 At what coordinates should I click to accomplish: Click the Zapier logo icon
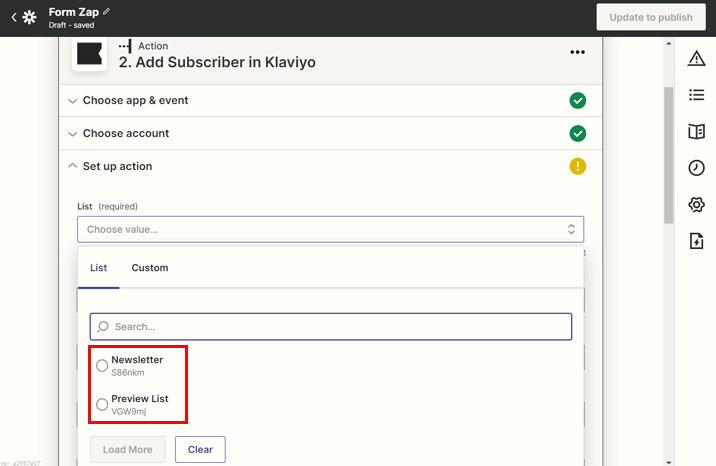coord(30,18)
